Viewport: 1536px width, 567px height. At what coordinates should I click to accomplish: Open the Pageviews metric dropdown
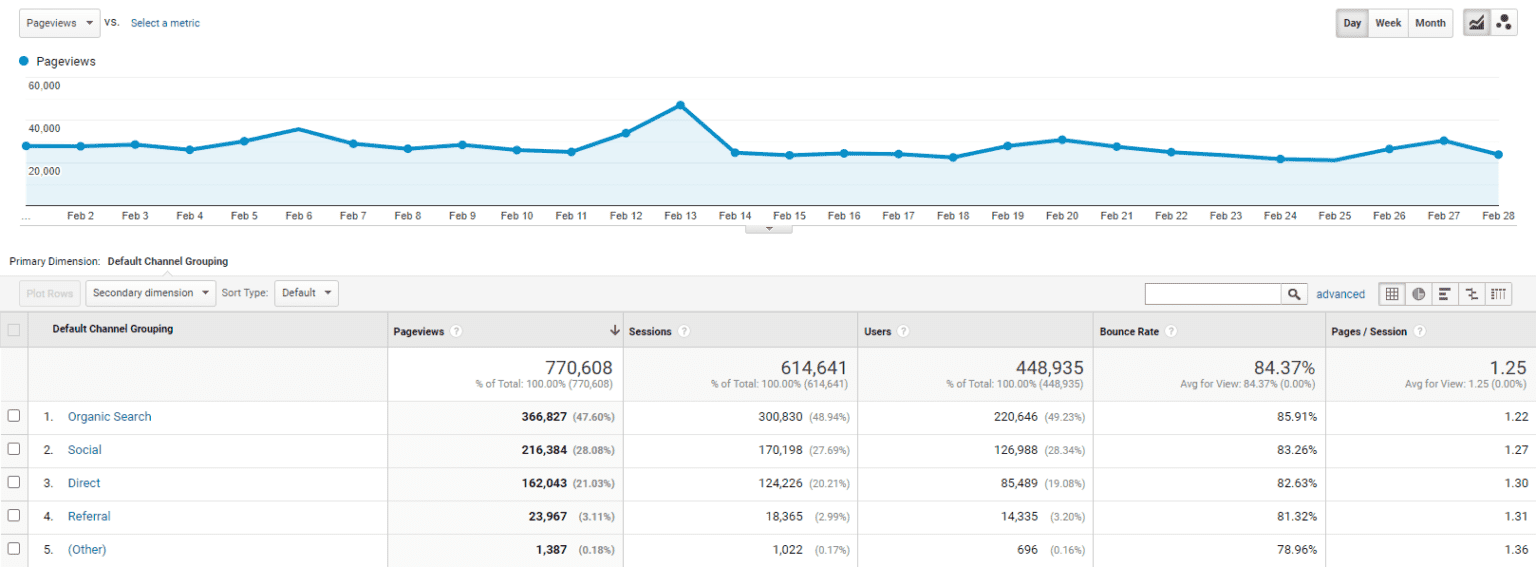59,23
